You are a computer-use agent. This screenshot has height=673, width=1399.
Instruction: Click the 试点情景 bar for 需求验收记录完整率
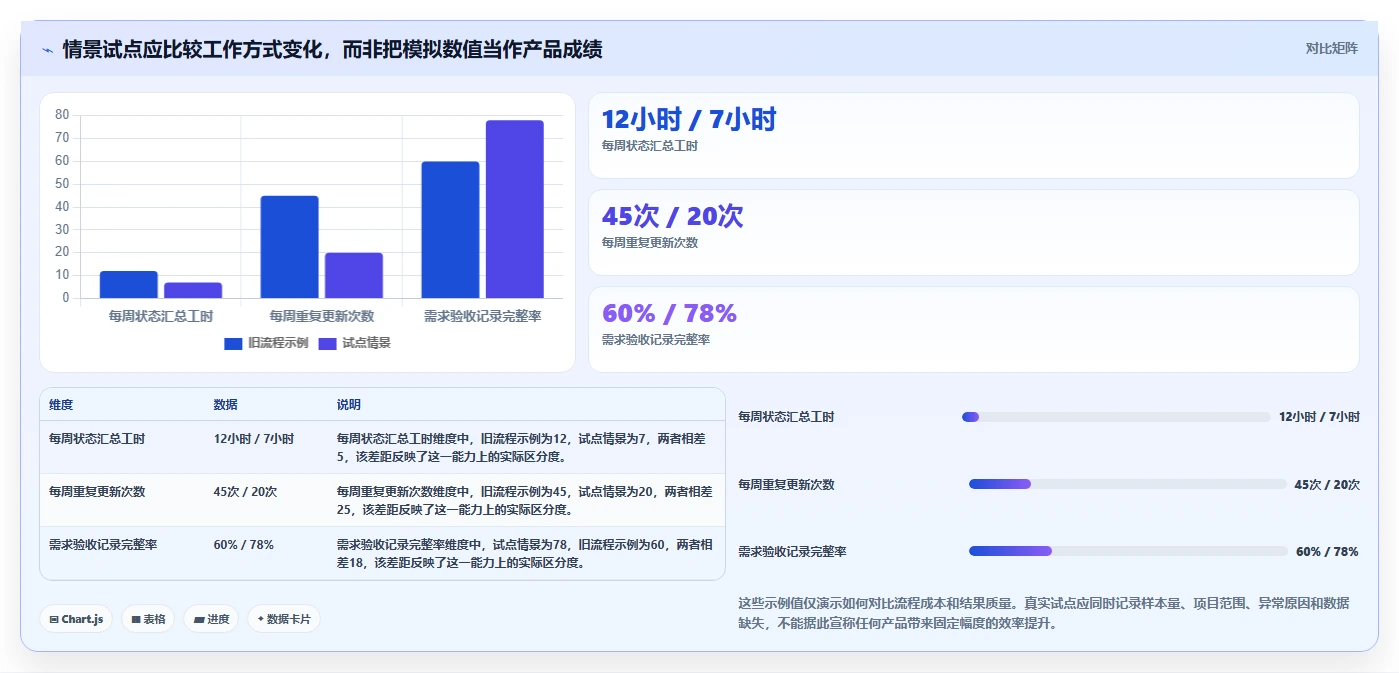(515, 209)
